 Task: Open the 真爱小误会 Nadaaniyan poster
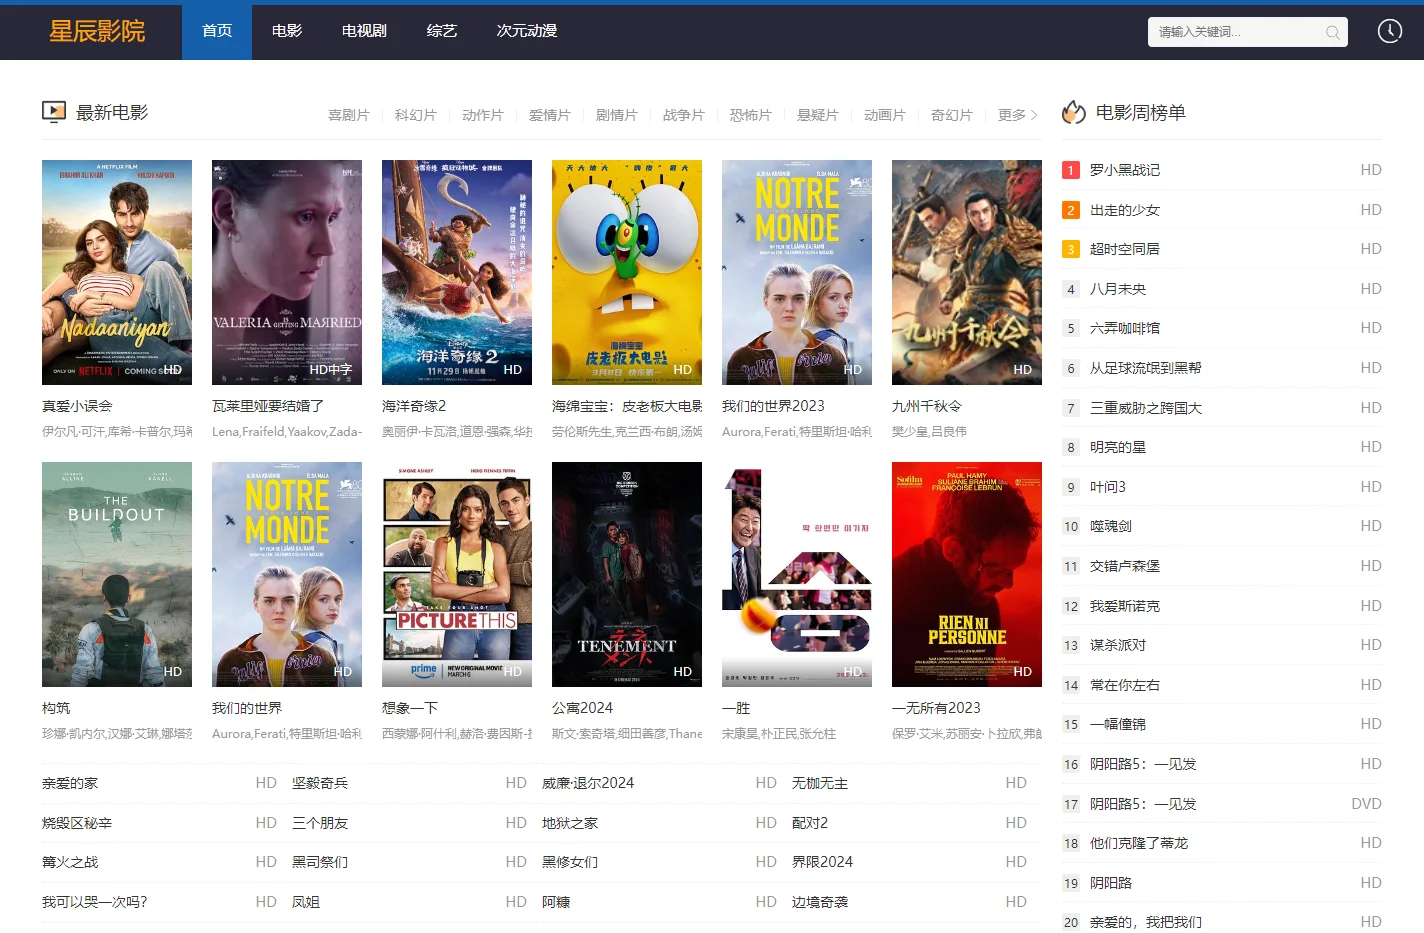pos(117,272)
